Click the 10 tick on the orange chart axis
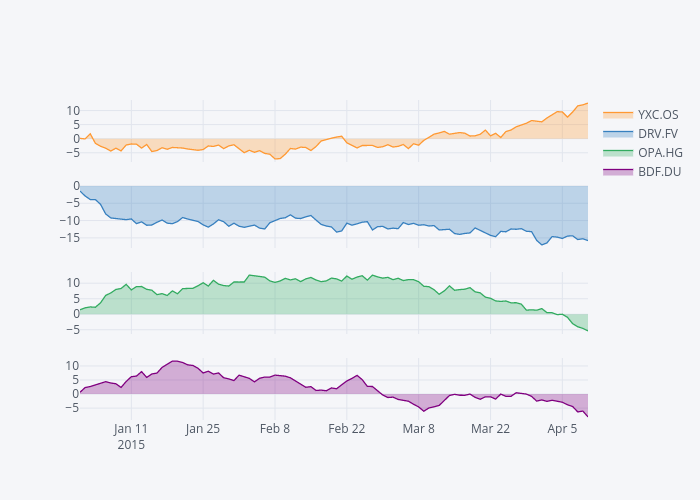 point(72,110)
